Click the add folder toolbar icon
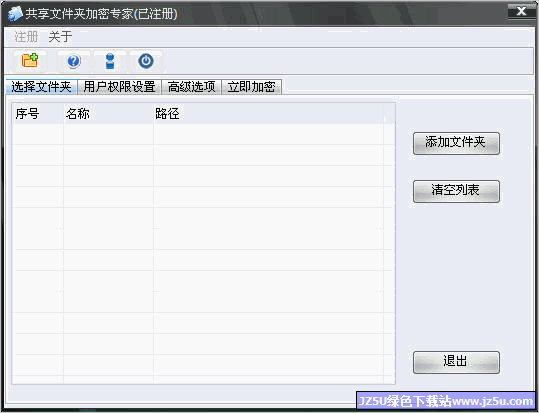This screenshot has height=413, width=539. [30, 61]
